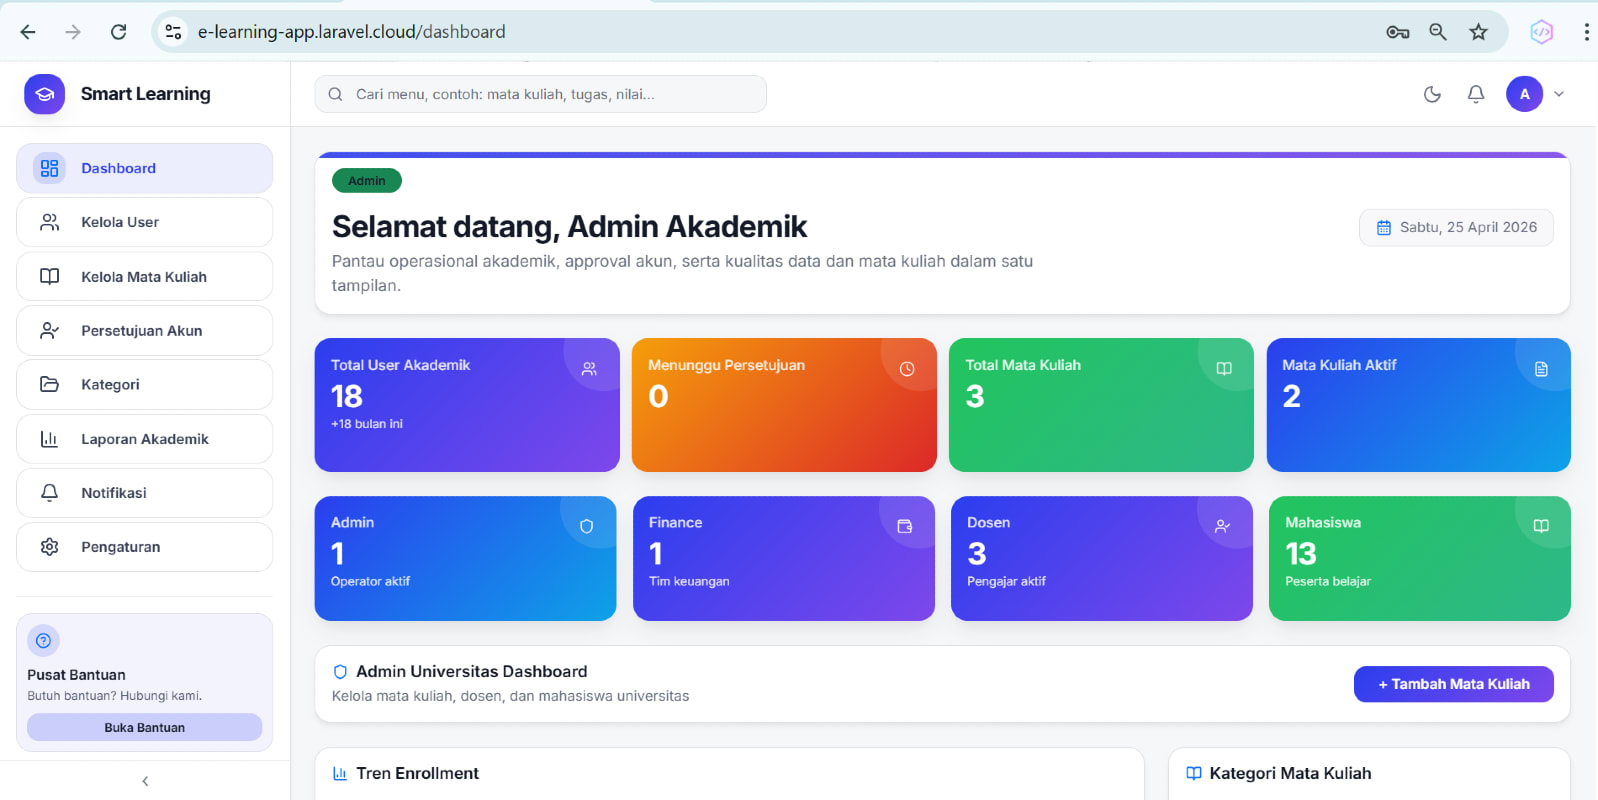Screen dimensions: 1598x800
Task: Click the chart icon beside Tren Enrollment
Action: (340, 773)
